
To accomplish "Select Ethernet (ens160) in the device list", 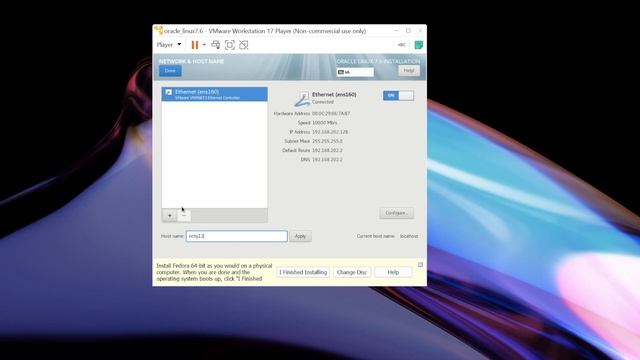I will [x=215, y=94].
